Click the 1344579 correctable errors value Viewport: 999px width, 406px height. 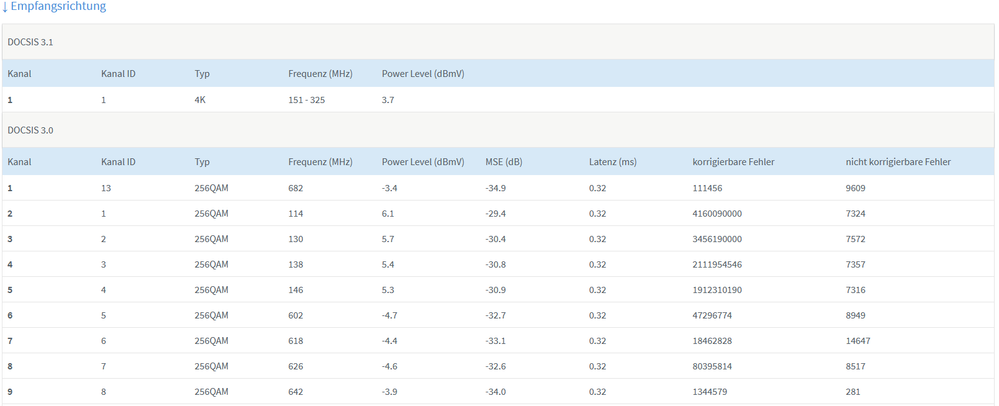710,392
